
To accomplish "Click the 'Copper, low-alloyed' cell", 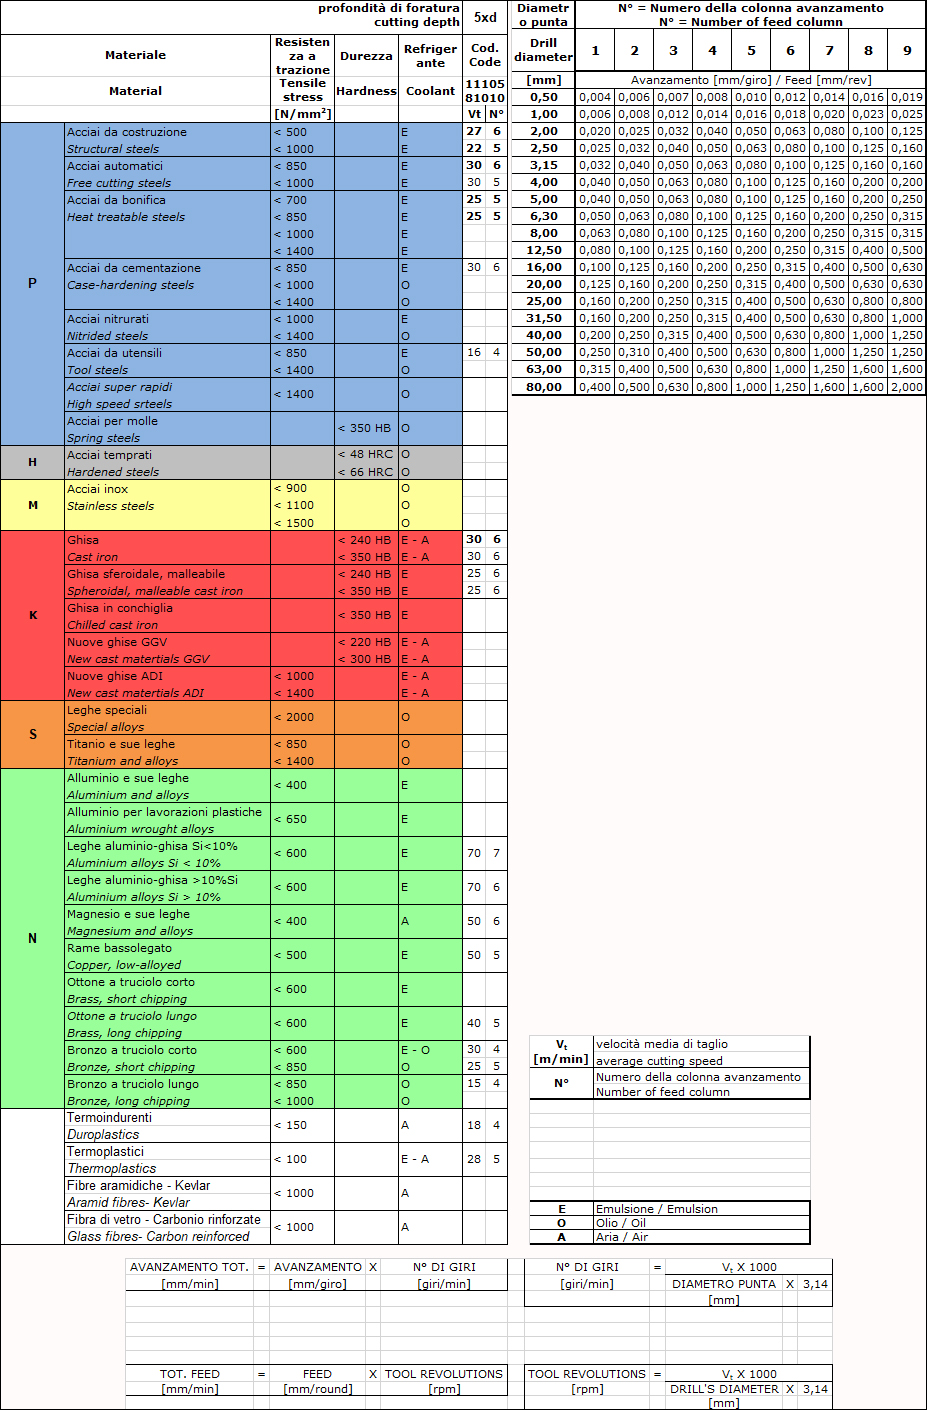I will tap(168, 965).
